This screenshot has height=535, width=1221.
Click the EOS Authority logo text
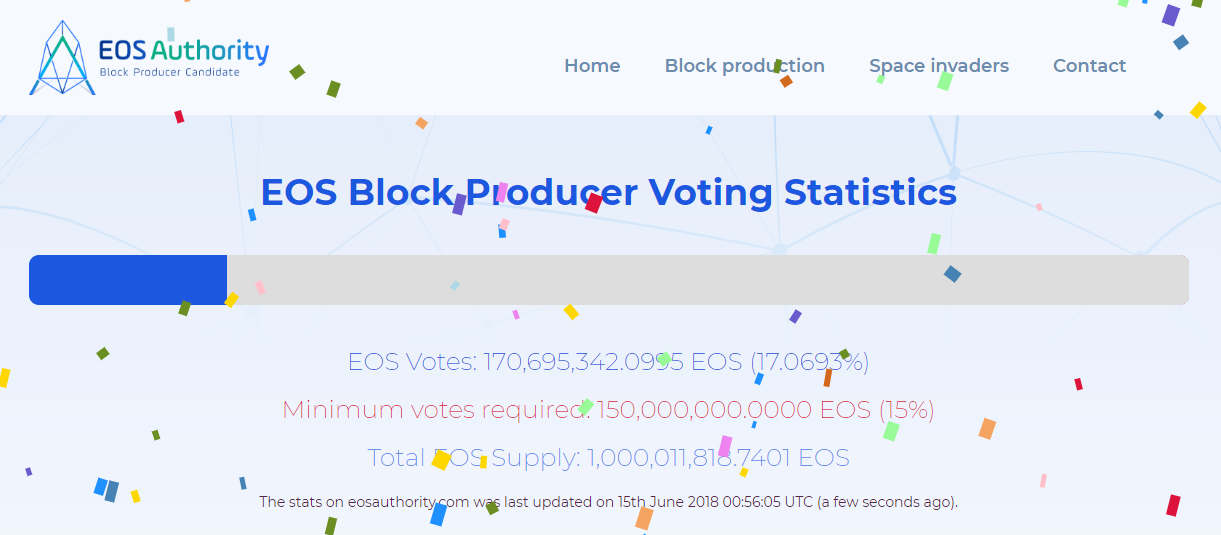[184, 50]
